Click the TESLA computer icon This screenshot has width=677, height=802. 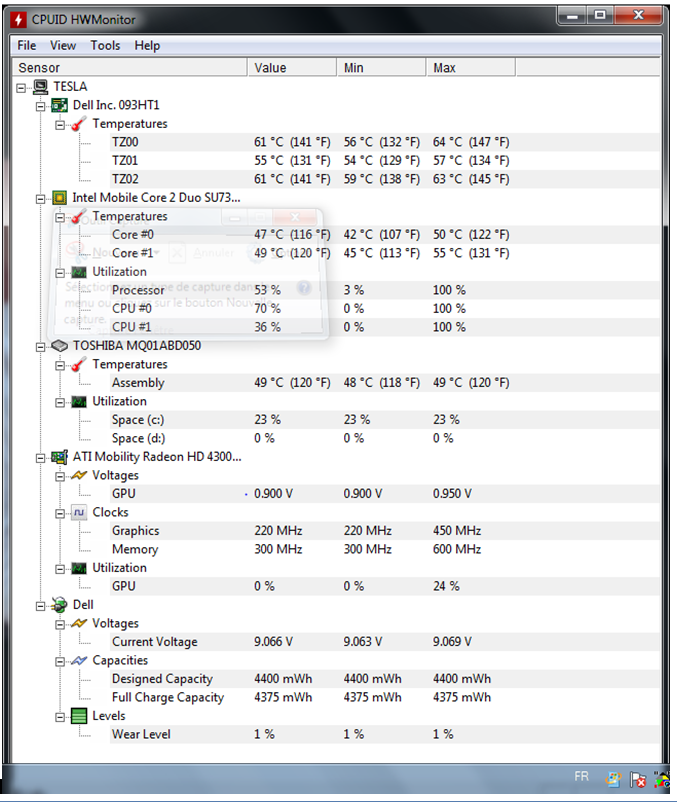41,87
